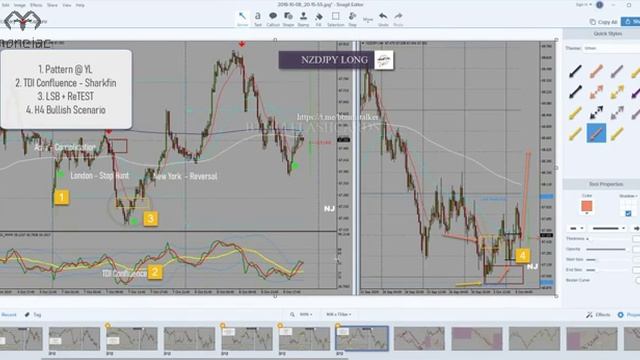Open the Help menu
The width and height of the screenshot is (640, 360).
[x=80, y=5]
